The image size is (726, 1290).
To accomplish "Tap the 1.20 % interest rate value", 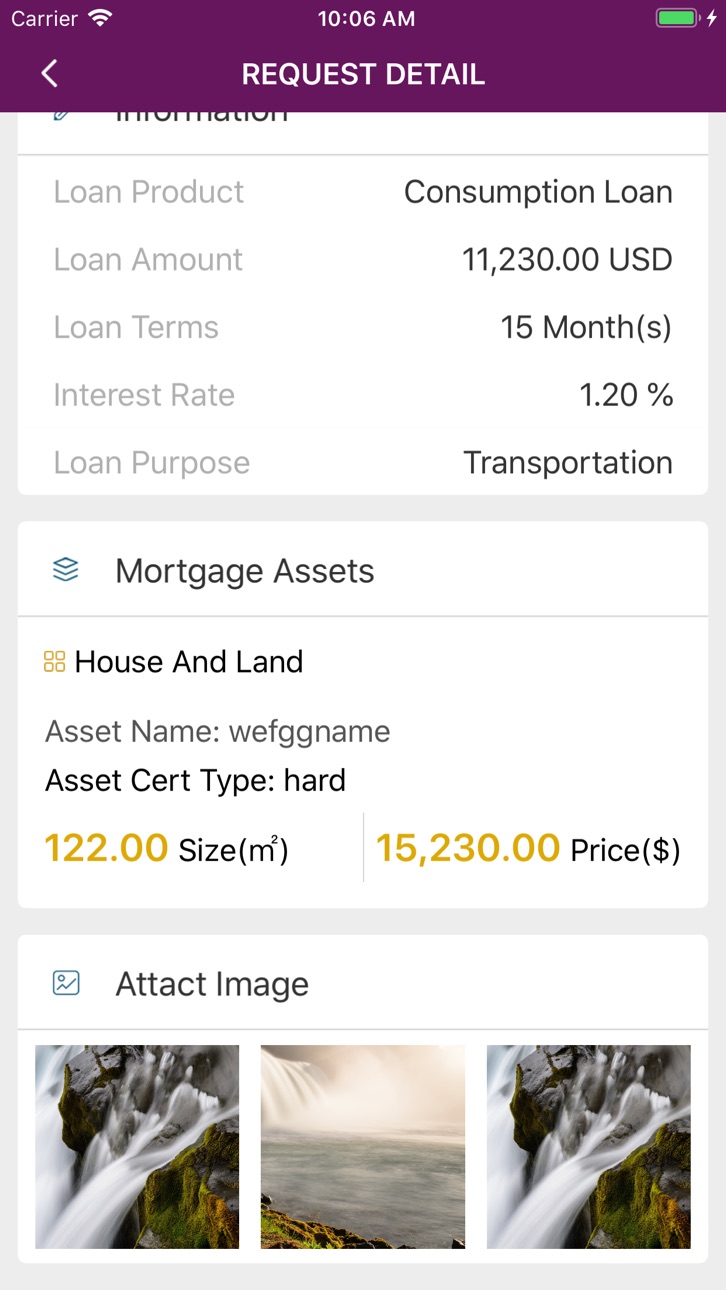I will coord(626,395).
